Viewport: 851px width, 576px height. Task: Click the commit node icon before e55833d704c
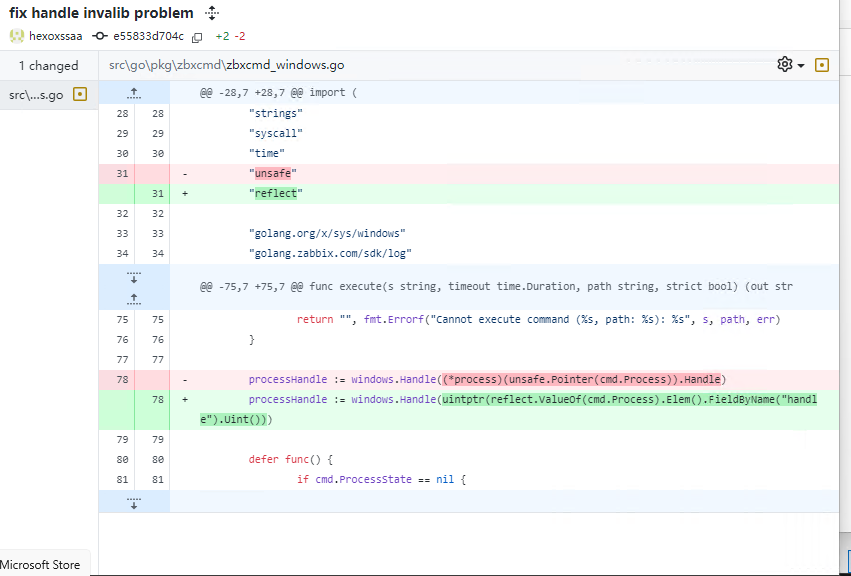100,36
